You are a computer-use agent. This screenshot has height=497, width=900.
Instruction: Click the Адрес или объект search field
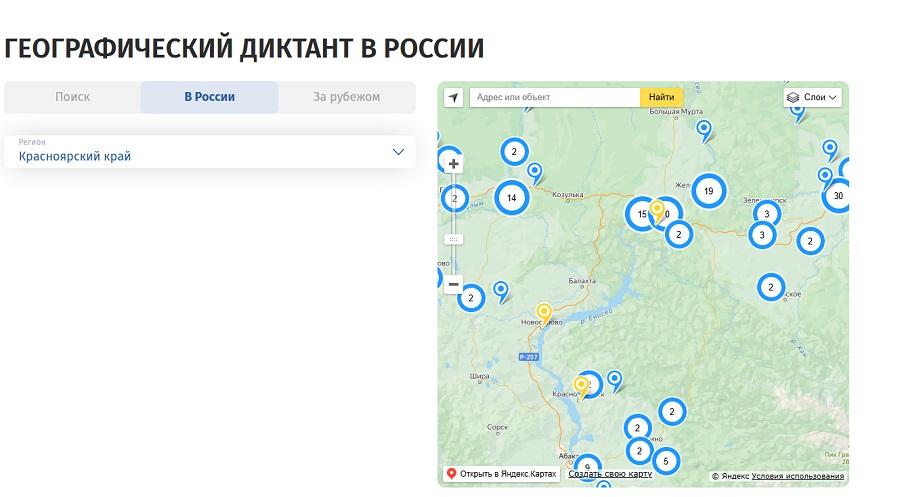pyautogui.click(x=555, y=97)
